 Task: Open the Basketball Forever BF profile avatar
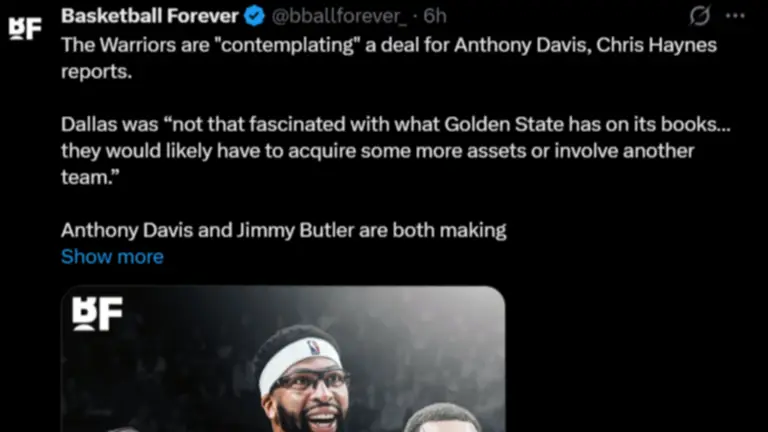coord(25,29)
